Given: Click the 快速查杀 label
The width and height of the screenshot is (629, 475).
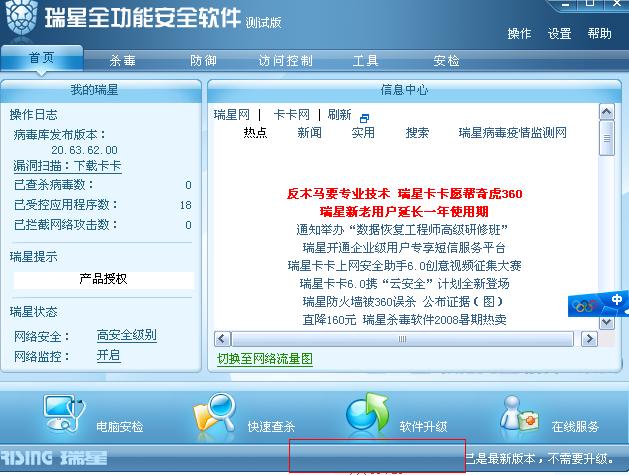Looking at the screenshot, I should [x=271, y=426].
